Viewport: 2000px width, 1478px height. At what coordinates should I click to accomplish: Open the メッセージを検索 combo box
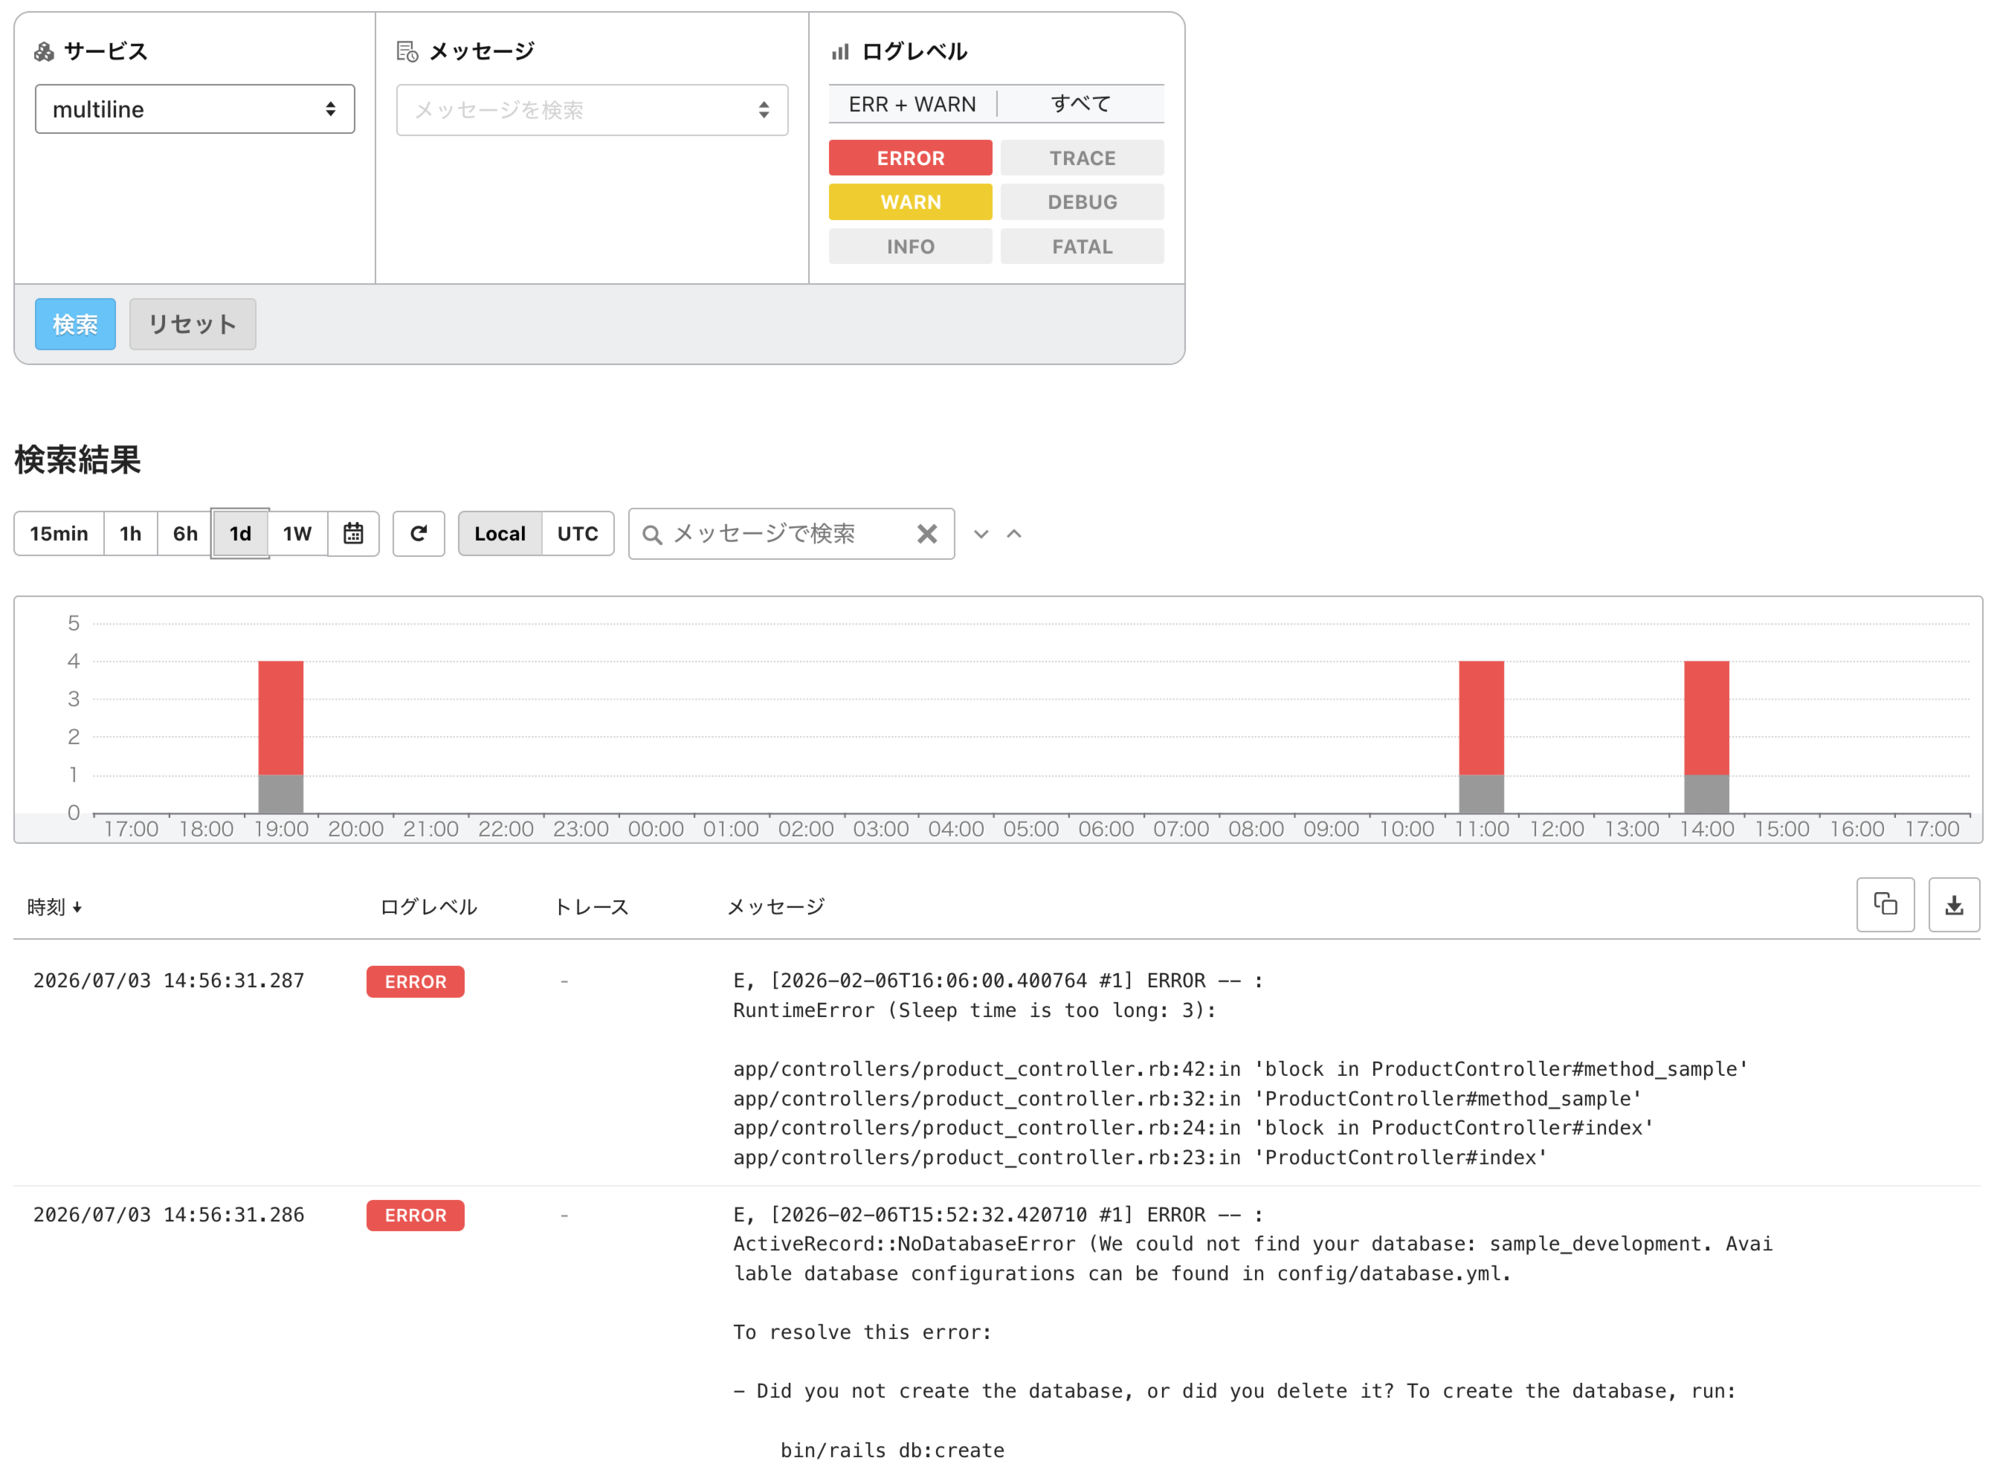(592, 110)
